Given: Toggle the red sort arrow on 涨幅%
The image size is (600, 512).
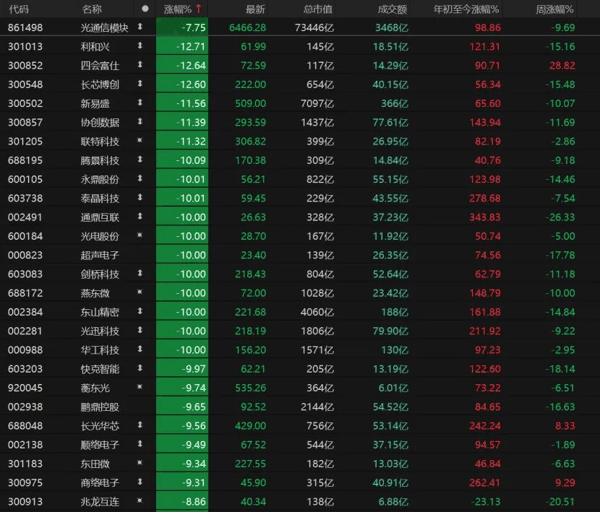Looking at the screenshot, I should (199, 8).
